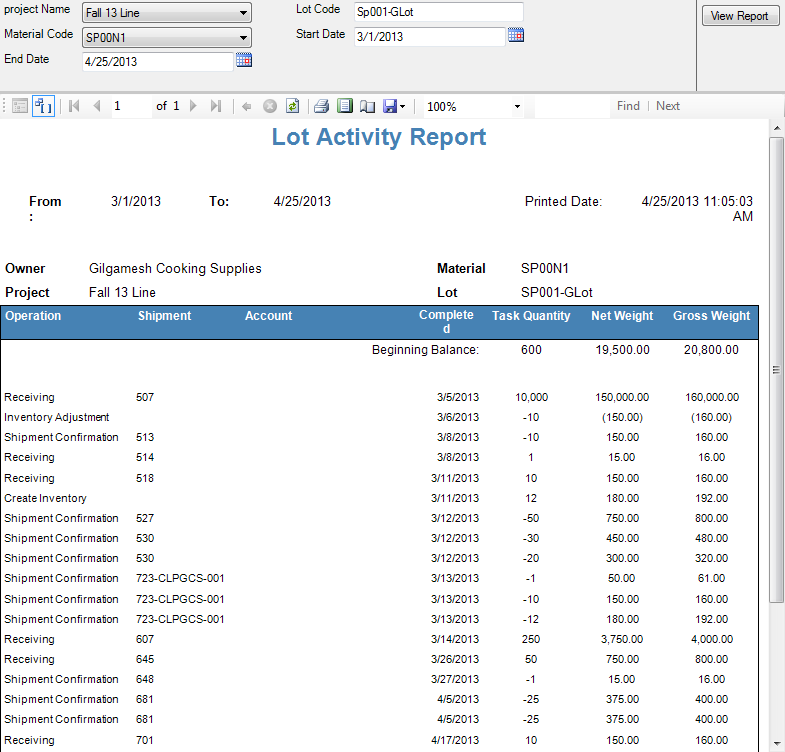Print the report
The width and height of the screenshot is (785, 752).
tap(321, 106)
